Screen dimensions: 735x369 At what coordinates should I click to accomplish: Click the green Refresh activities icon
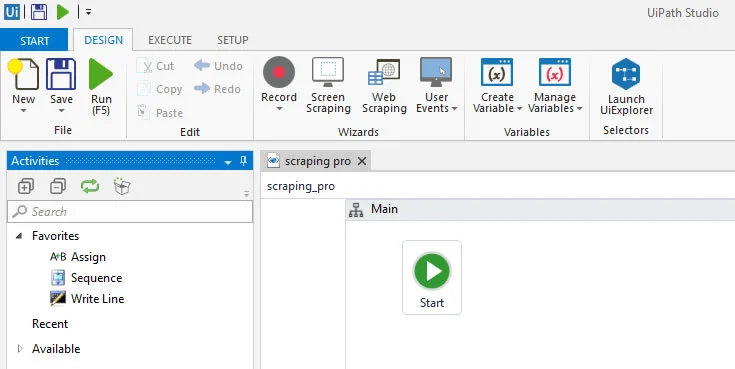90,187
